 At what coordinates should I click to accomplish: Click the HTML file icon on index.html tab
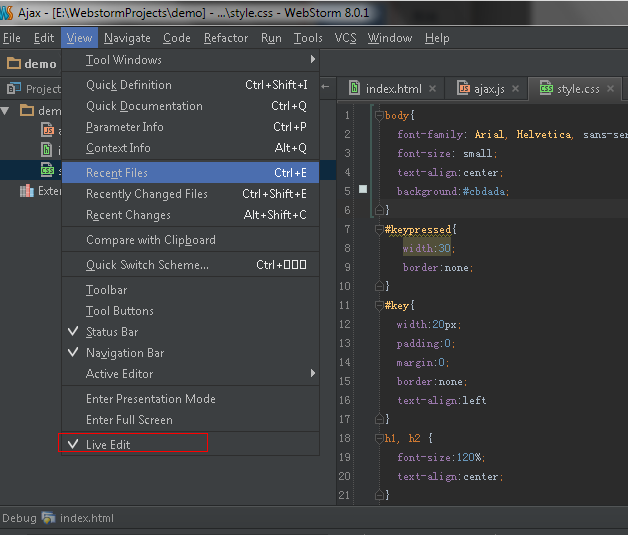click(354, 88)
